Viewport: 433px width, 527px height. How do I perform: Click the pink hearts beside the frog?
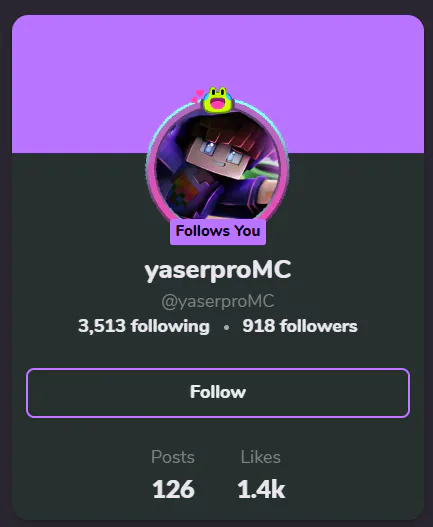197,96
